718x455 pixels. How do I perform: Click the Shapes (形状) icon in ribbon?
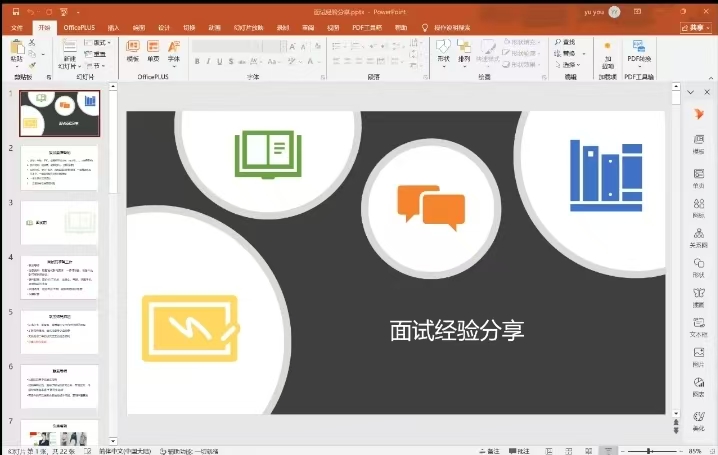pyautogui.click(x=443, y=51)
